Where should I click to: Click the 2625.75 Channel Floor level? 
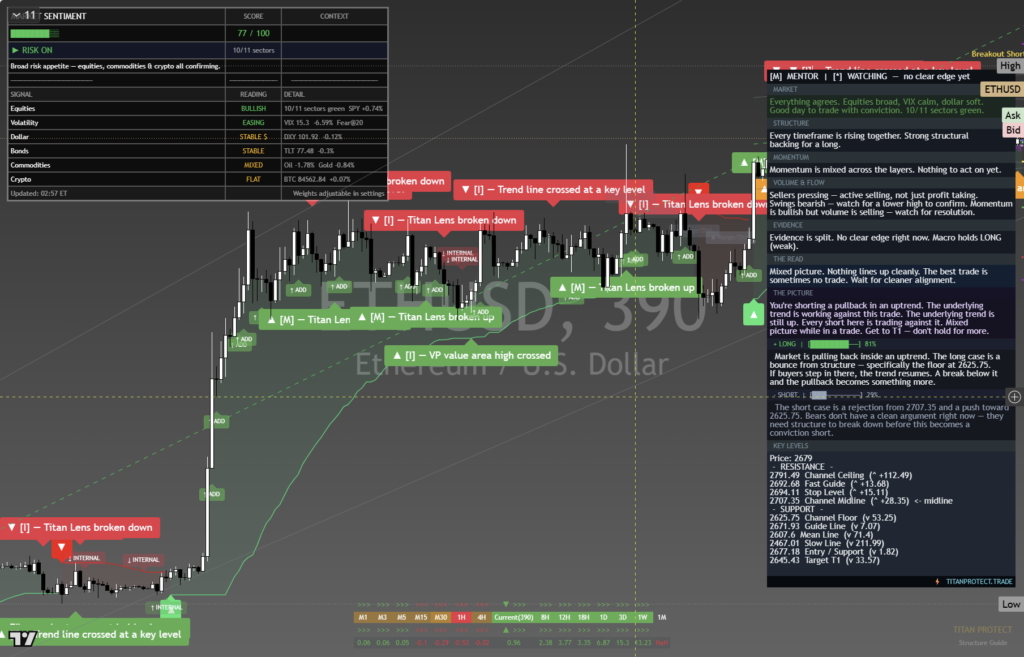point(833,518)
